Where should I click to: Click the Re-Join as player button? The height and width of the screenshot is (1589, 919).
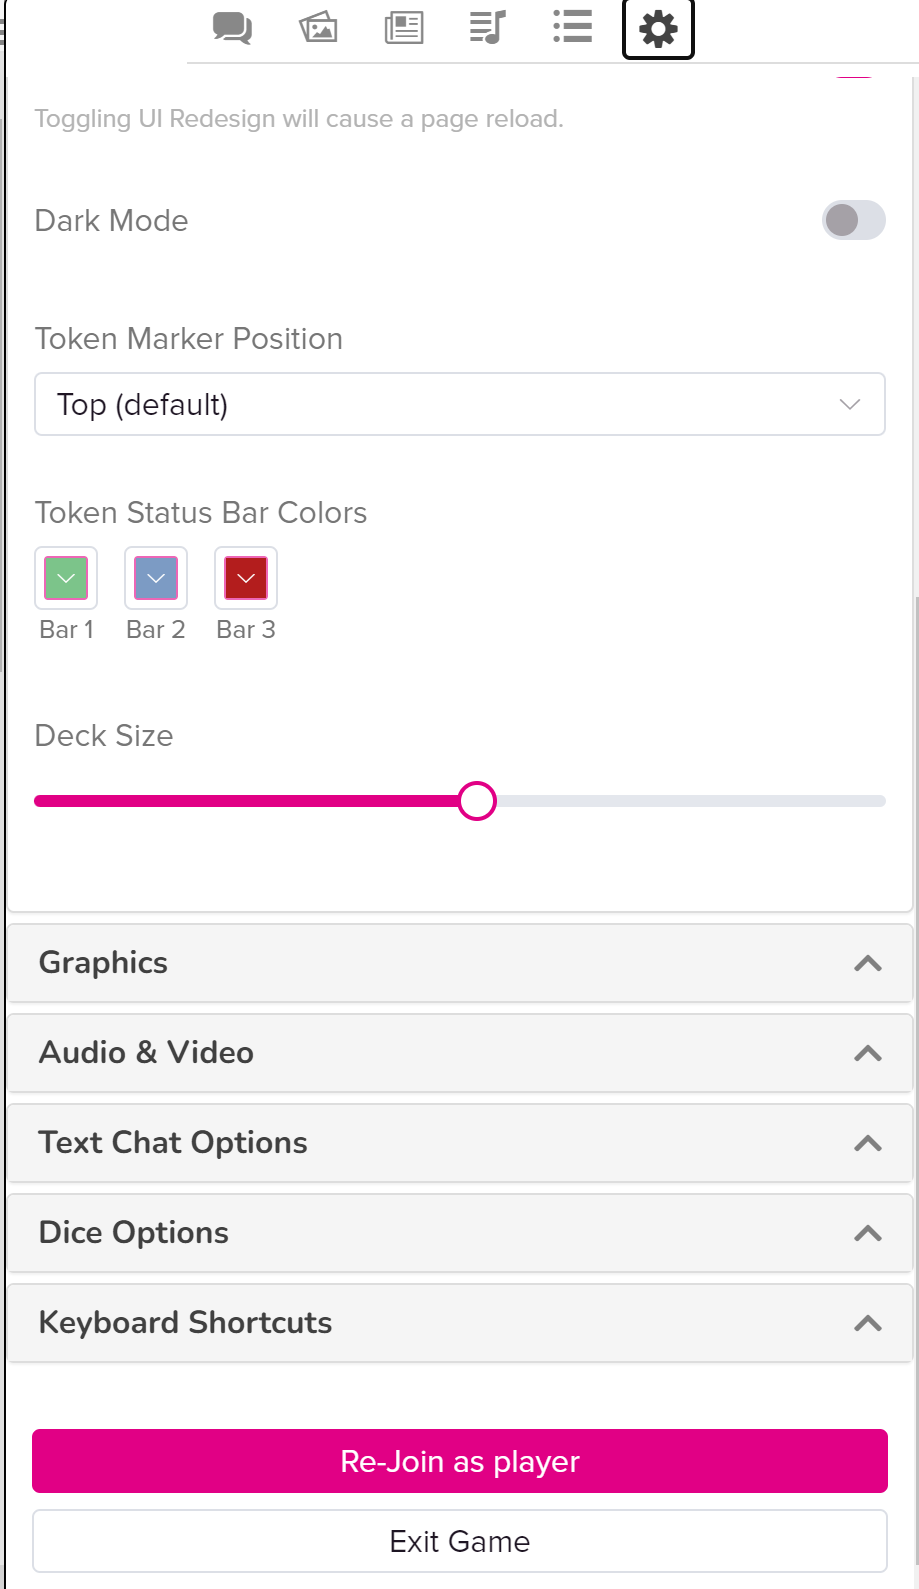tap(460, 1461)
